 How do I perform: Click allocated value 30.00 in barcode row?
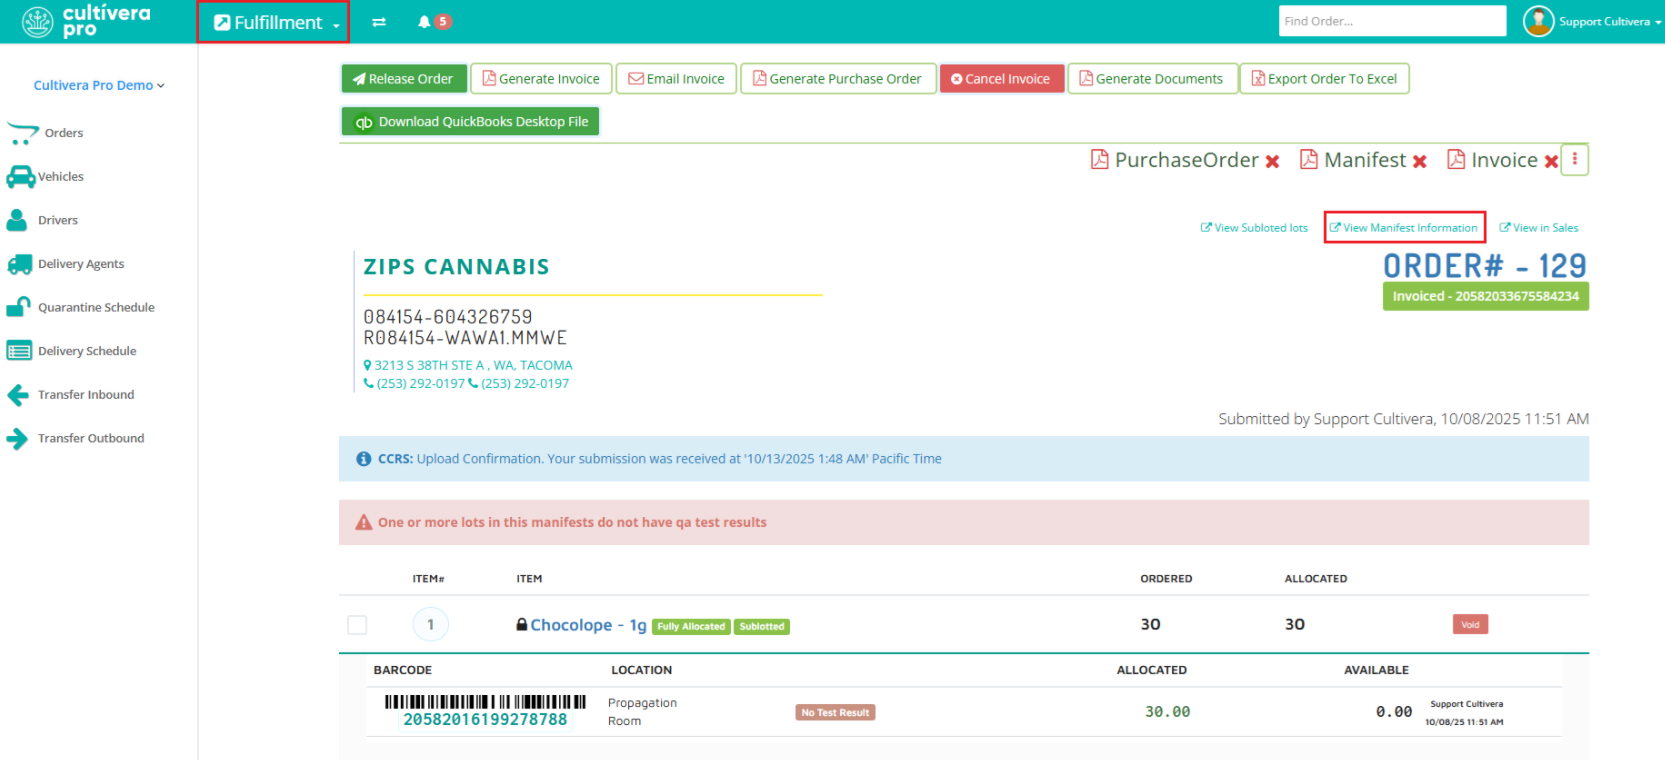pos(1167,712)
